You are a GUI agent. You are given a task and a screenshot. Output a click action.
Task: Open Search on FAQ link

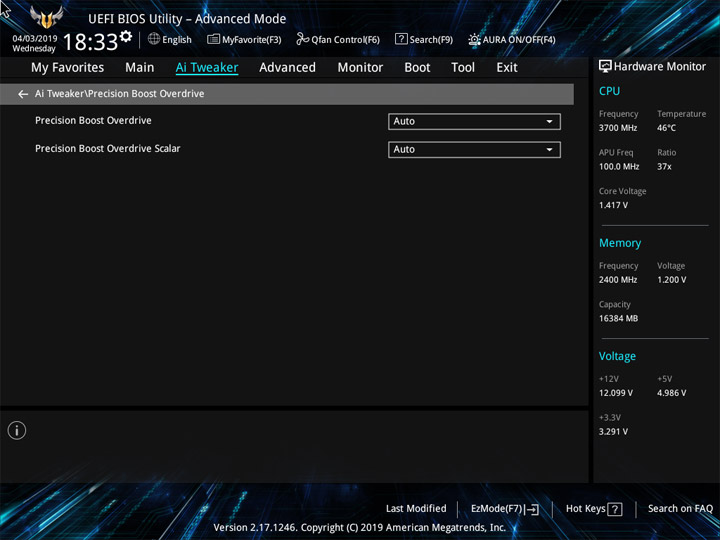[680, 509]
